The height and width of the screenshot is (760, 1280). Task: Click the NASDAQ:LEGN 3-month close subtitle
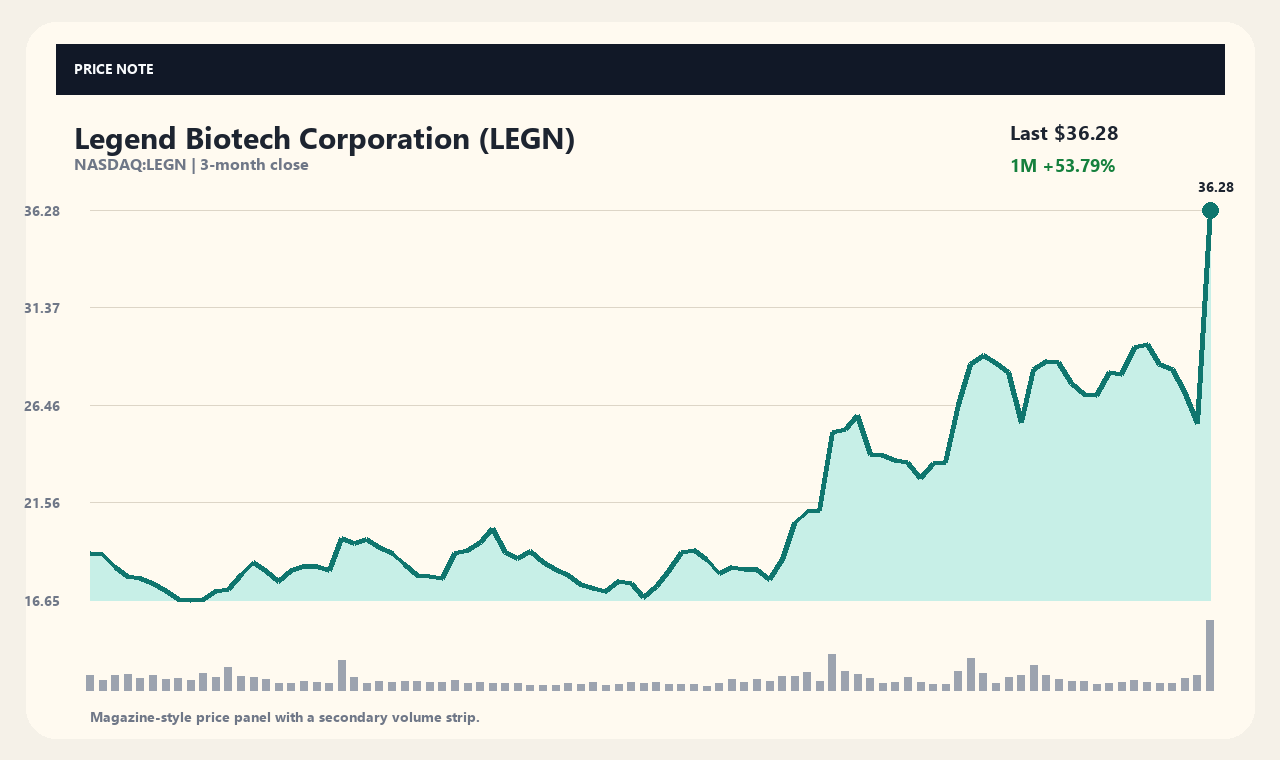[x=191, y=165]
